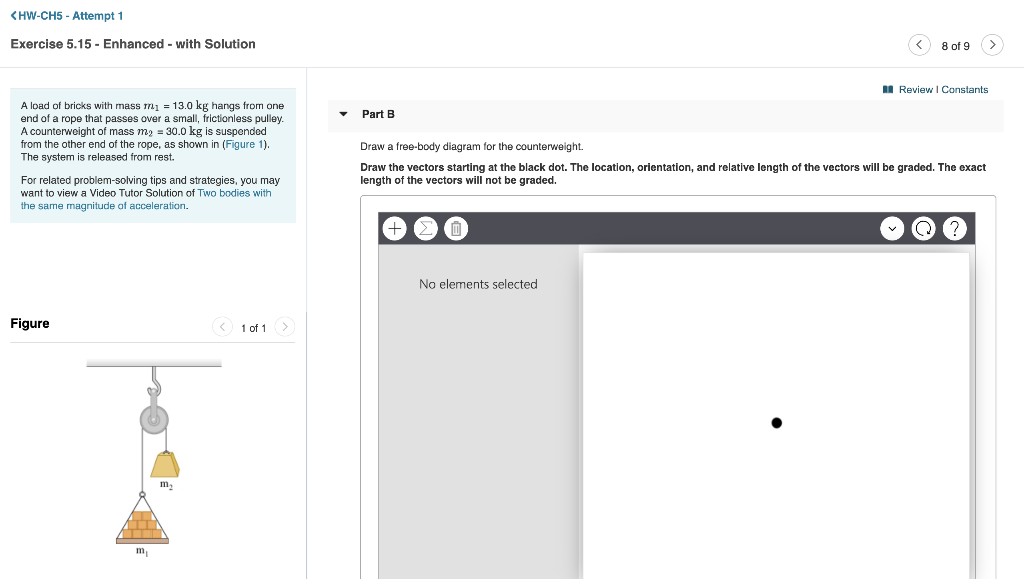Click the reset circular arrow icon
Image resolution: width=1024 pixels, height=579 pixels.
923,228
